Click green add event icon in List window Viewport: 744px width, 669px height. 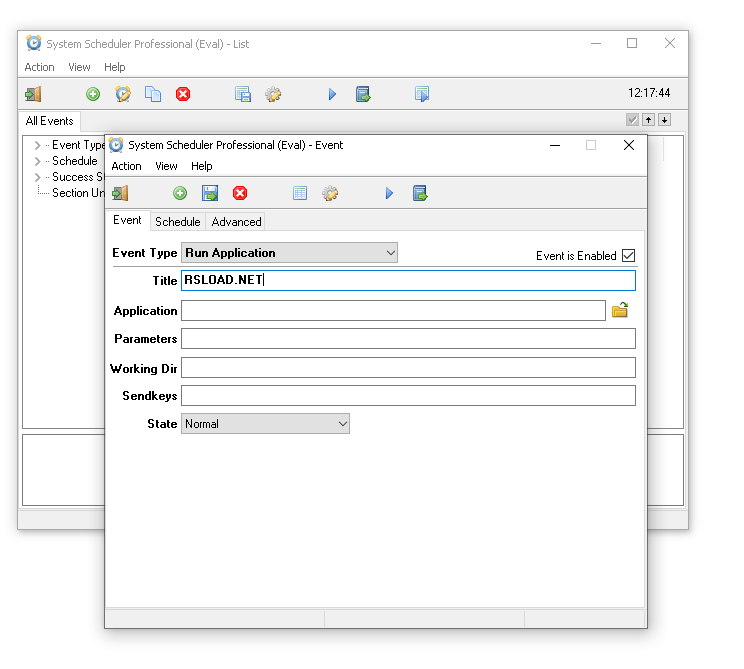(x=93, y=94)
